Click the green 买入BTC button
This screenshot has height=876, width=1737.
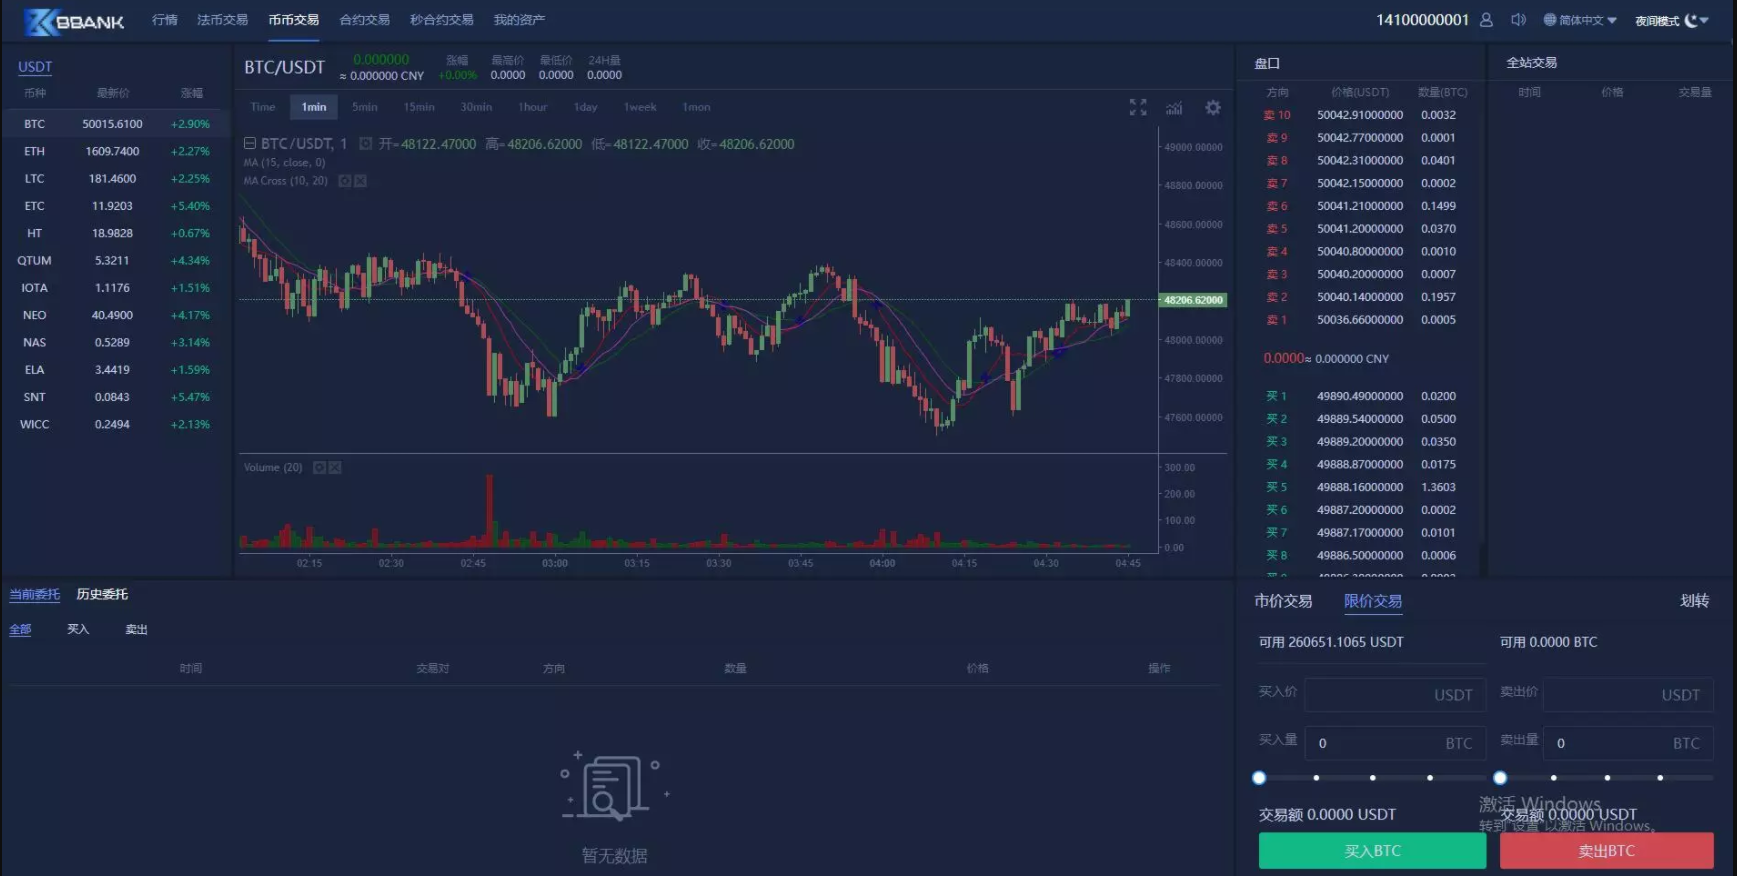point(1371,851)
